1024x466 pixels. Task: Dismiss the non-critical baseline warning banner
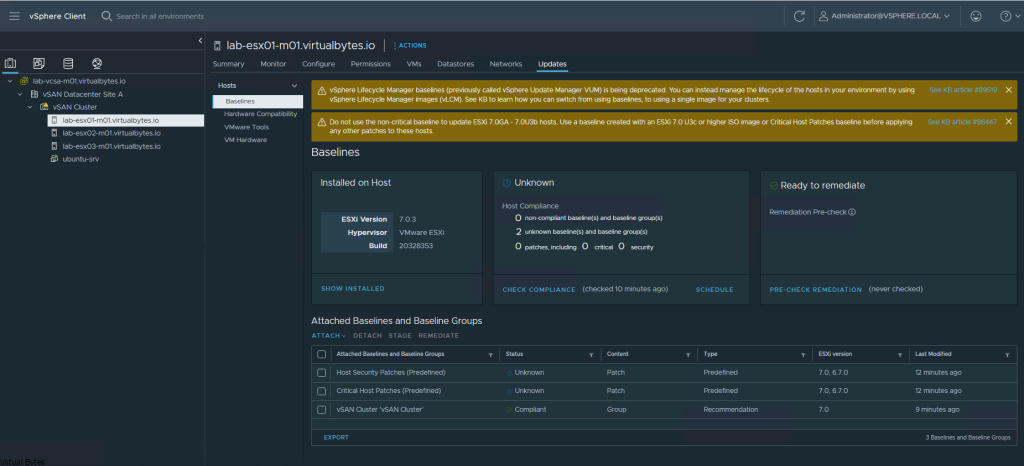pos(1008,121)
